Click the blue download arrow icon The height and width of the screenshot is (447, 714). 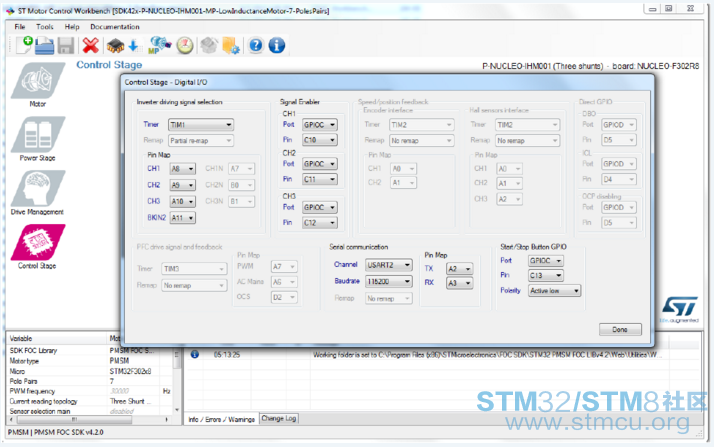[133, 46]
